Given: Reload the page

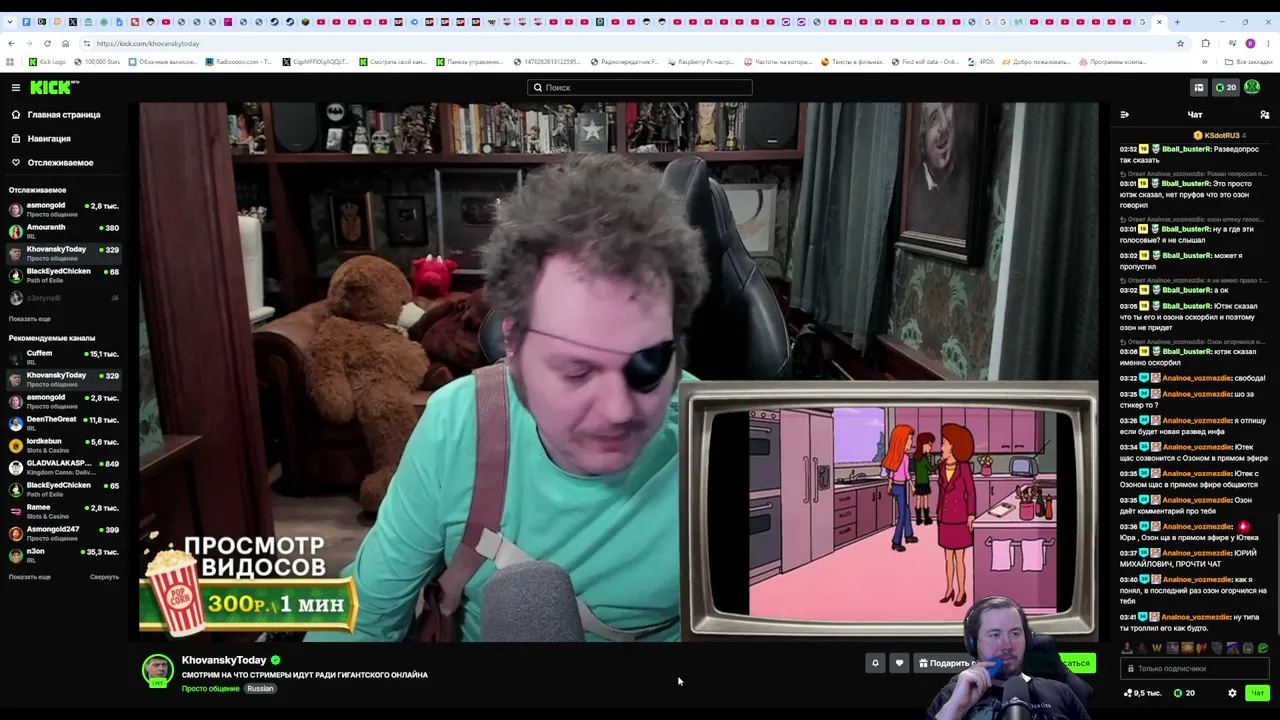Looking at the screenshot, I should click(x=47, y=44).
